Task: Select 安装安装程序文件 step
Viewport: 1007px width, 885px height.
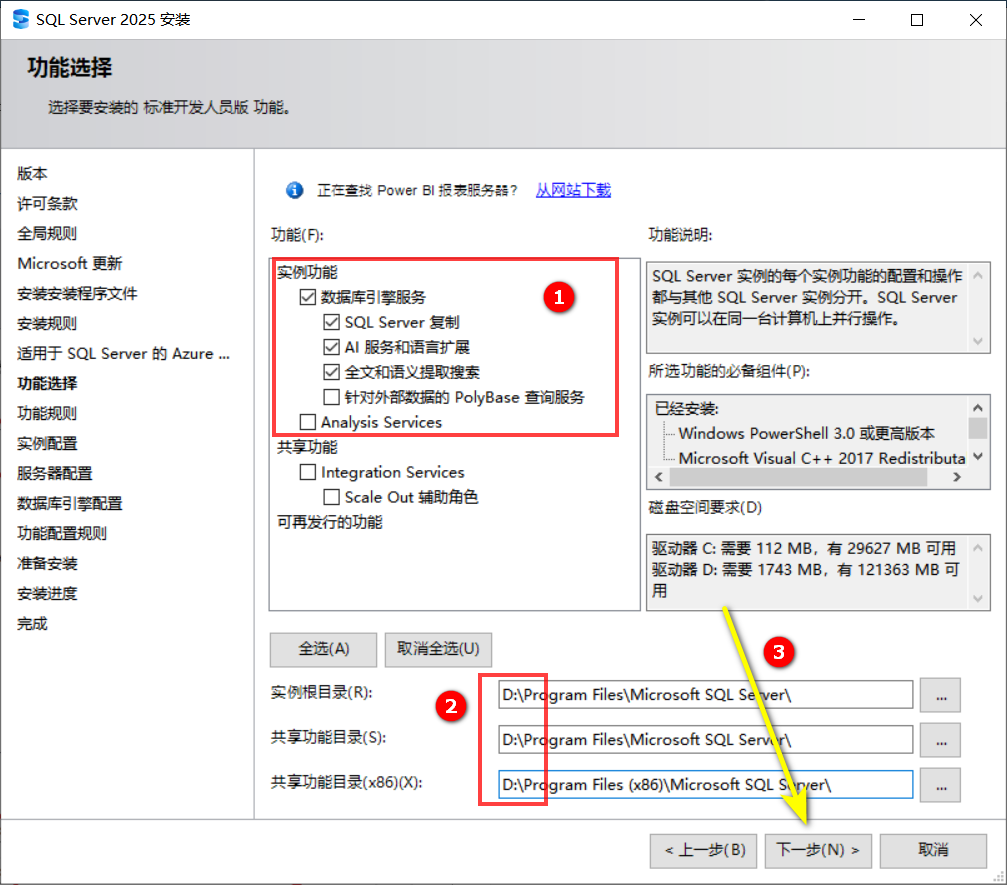Action: (x=77, y=294)
